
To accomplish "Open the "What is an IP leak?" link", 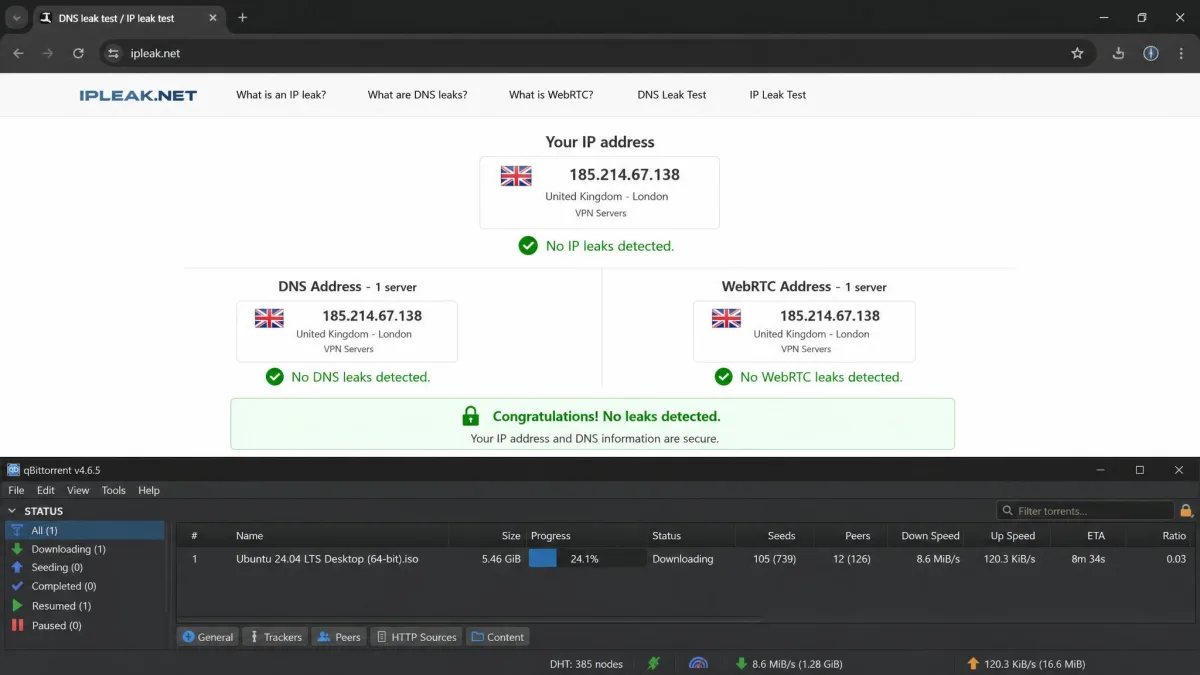I will coord(281,95).
